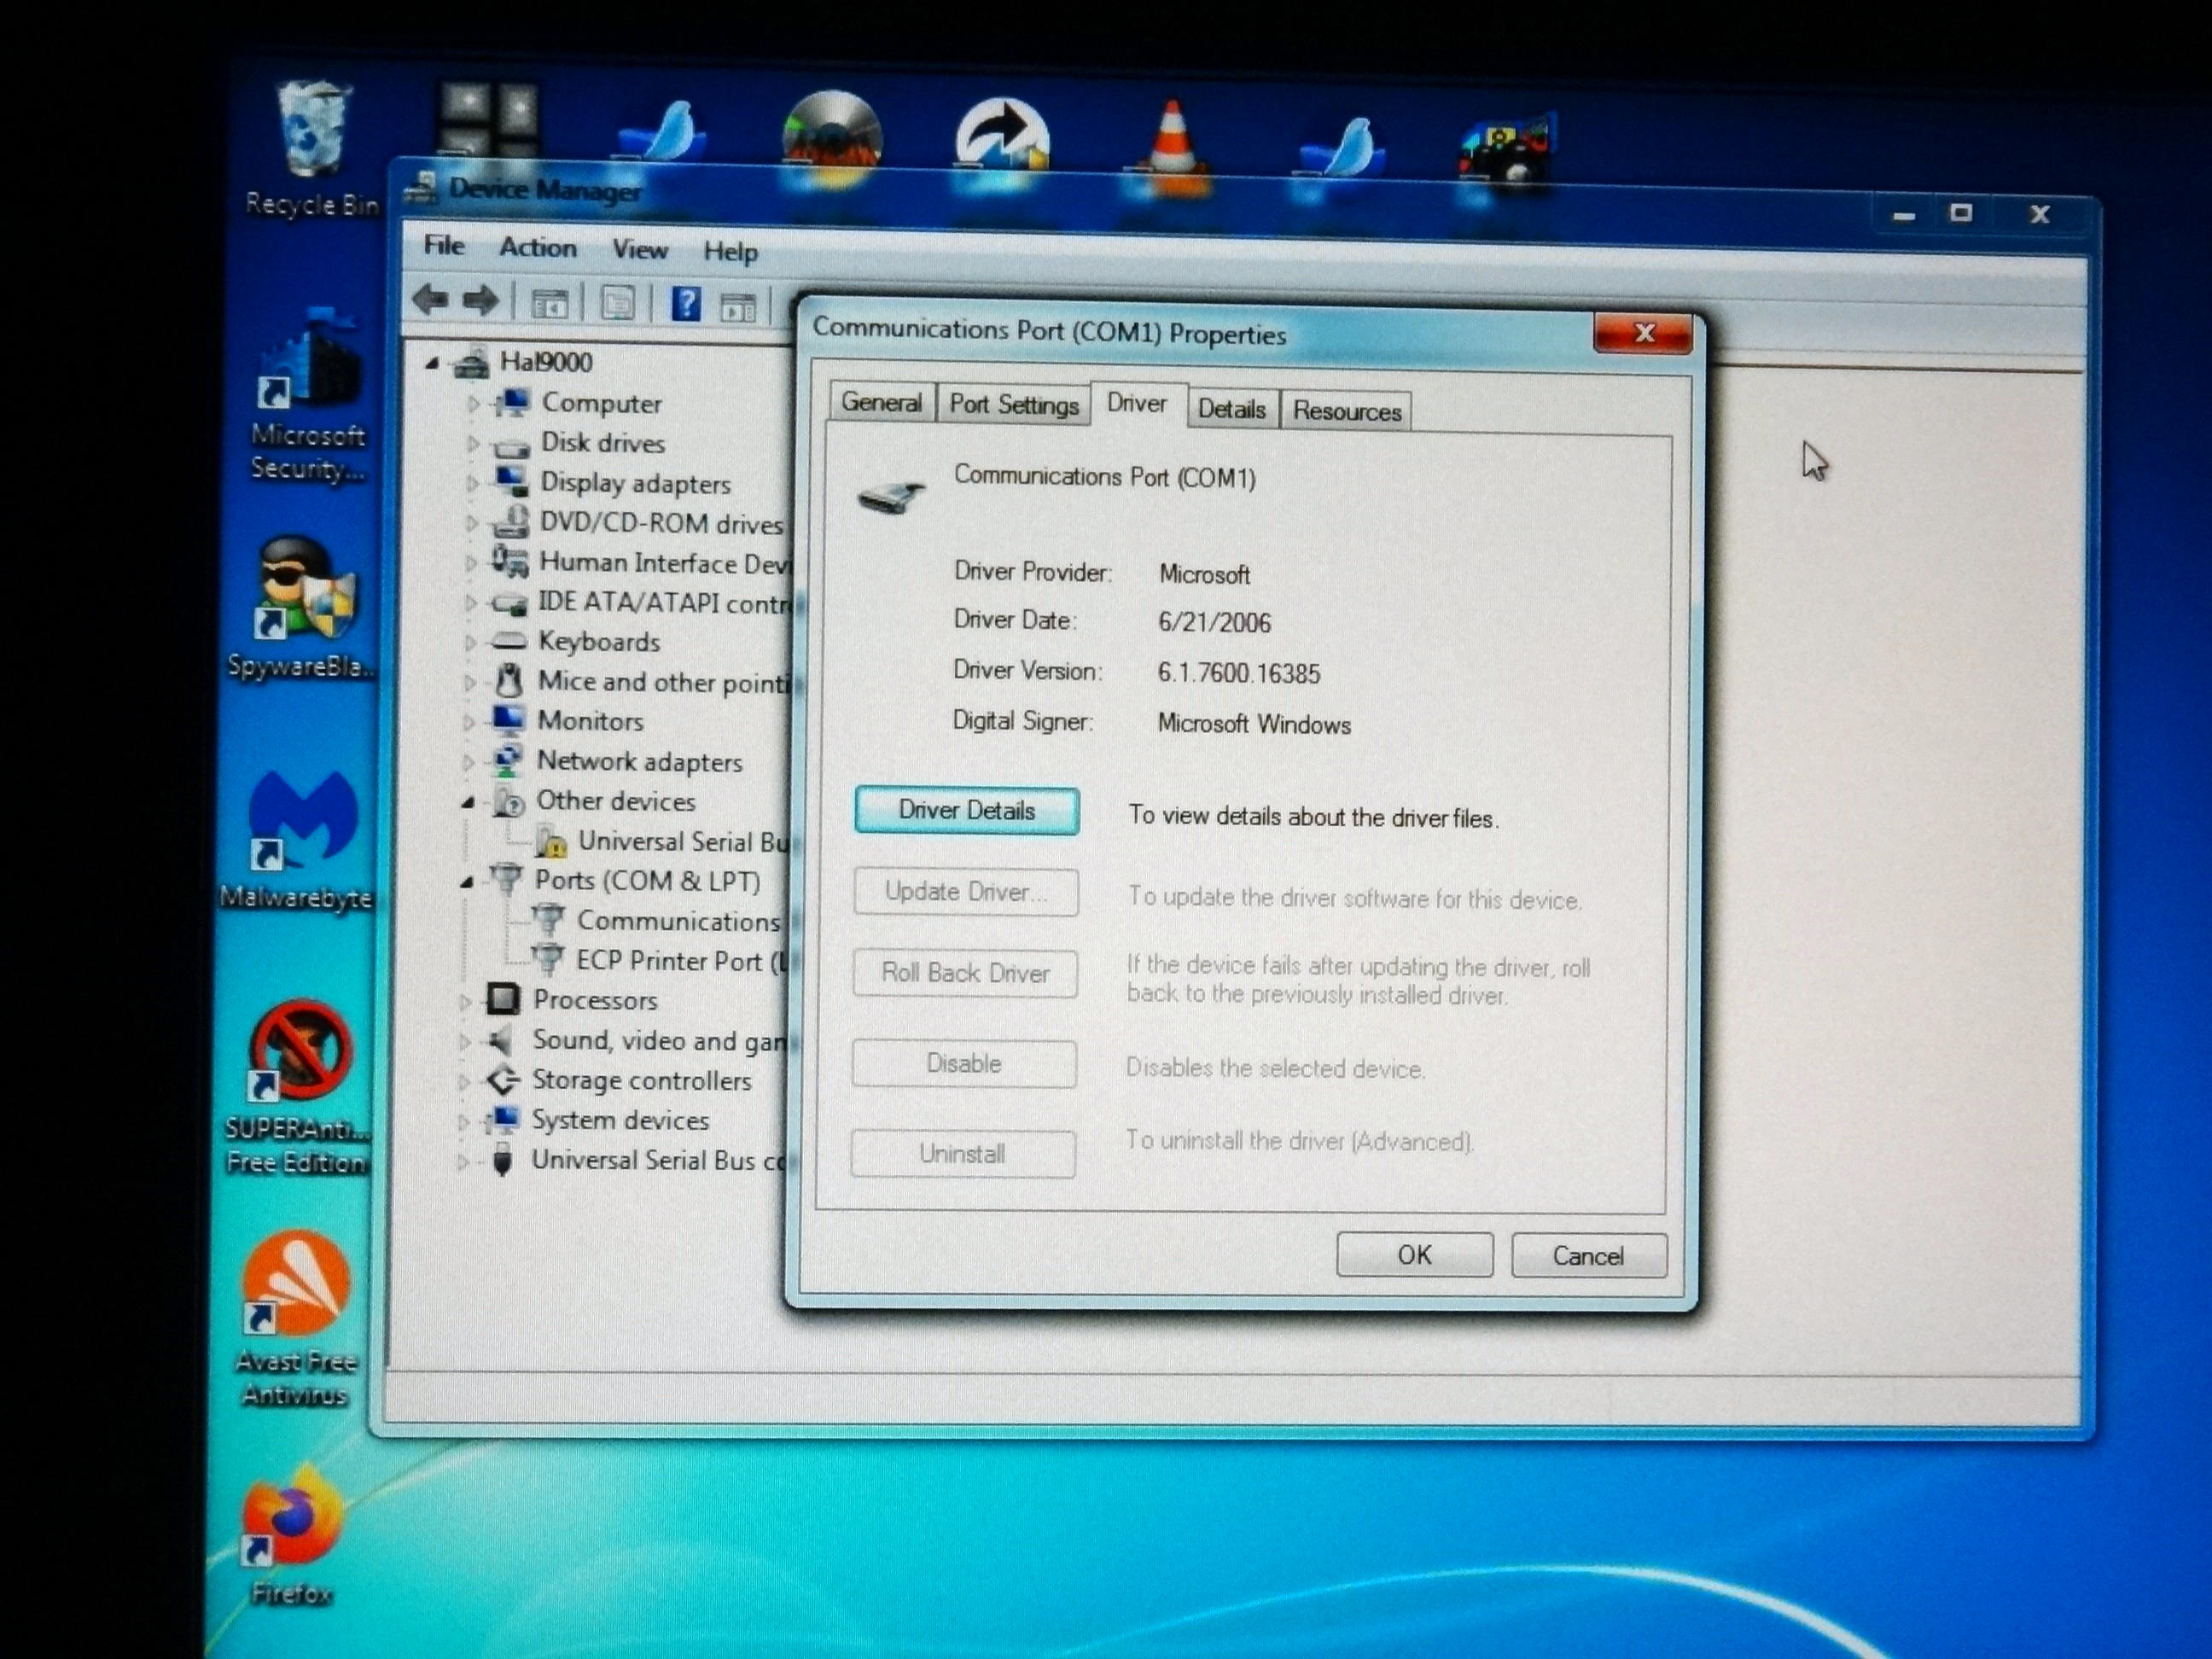Viewport: 2212px width, 1659px height.
Task: Click Show/Hide console tree toolbar icon
Action: coord(549,302)
